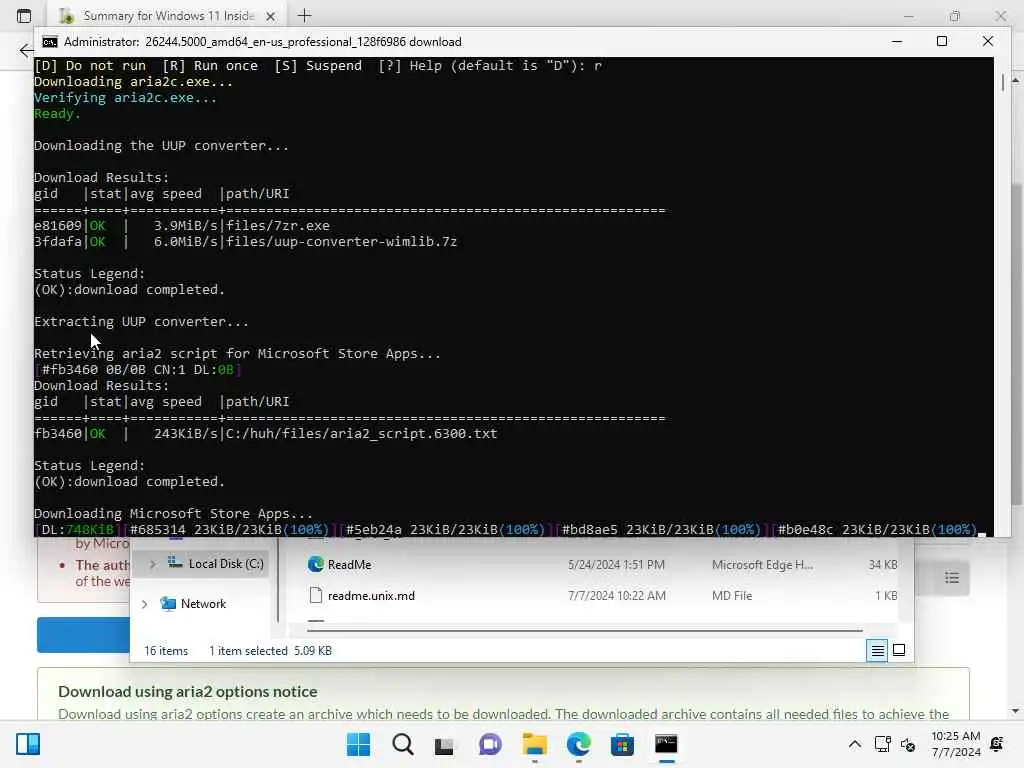Open a new browser tab
1024x768 pixels.
click(x=304, y=15)
